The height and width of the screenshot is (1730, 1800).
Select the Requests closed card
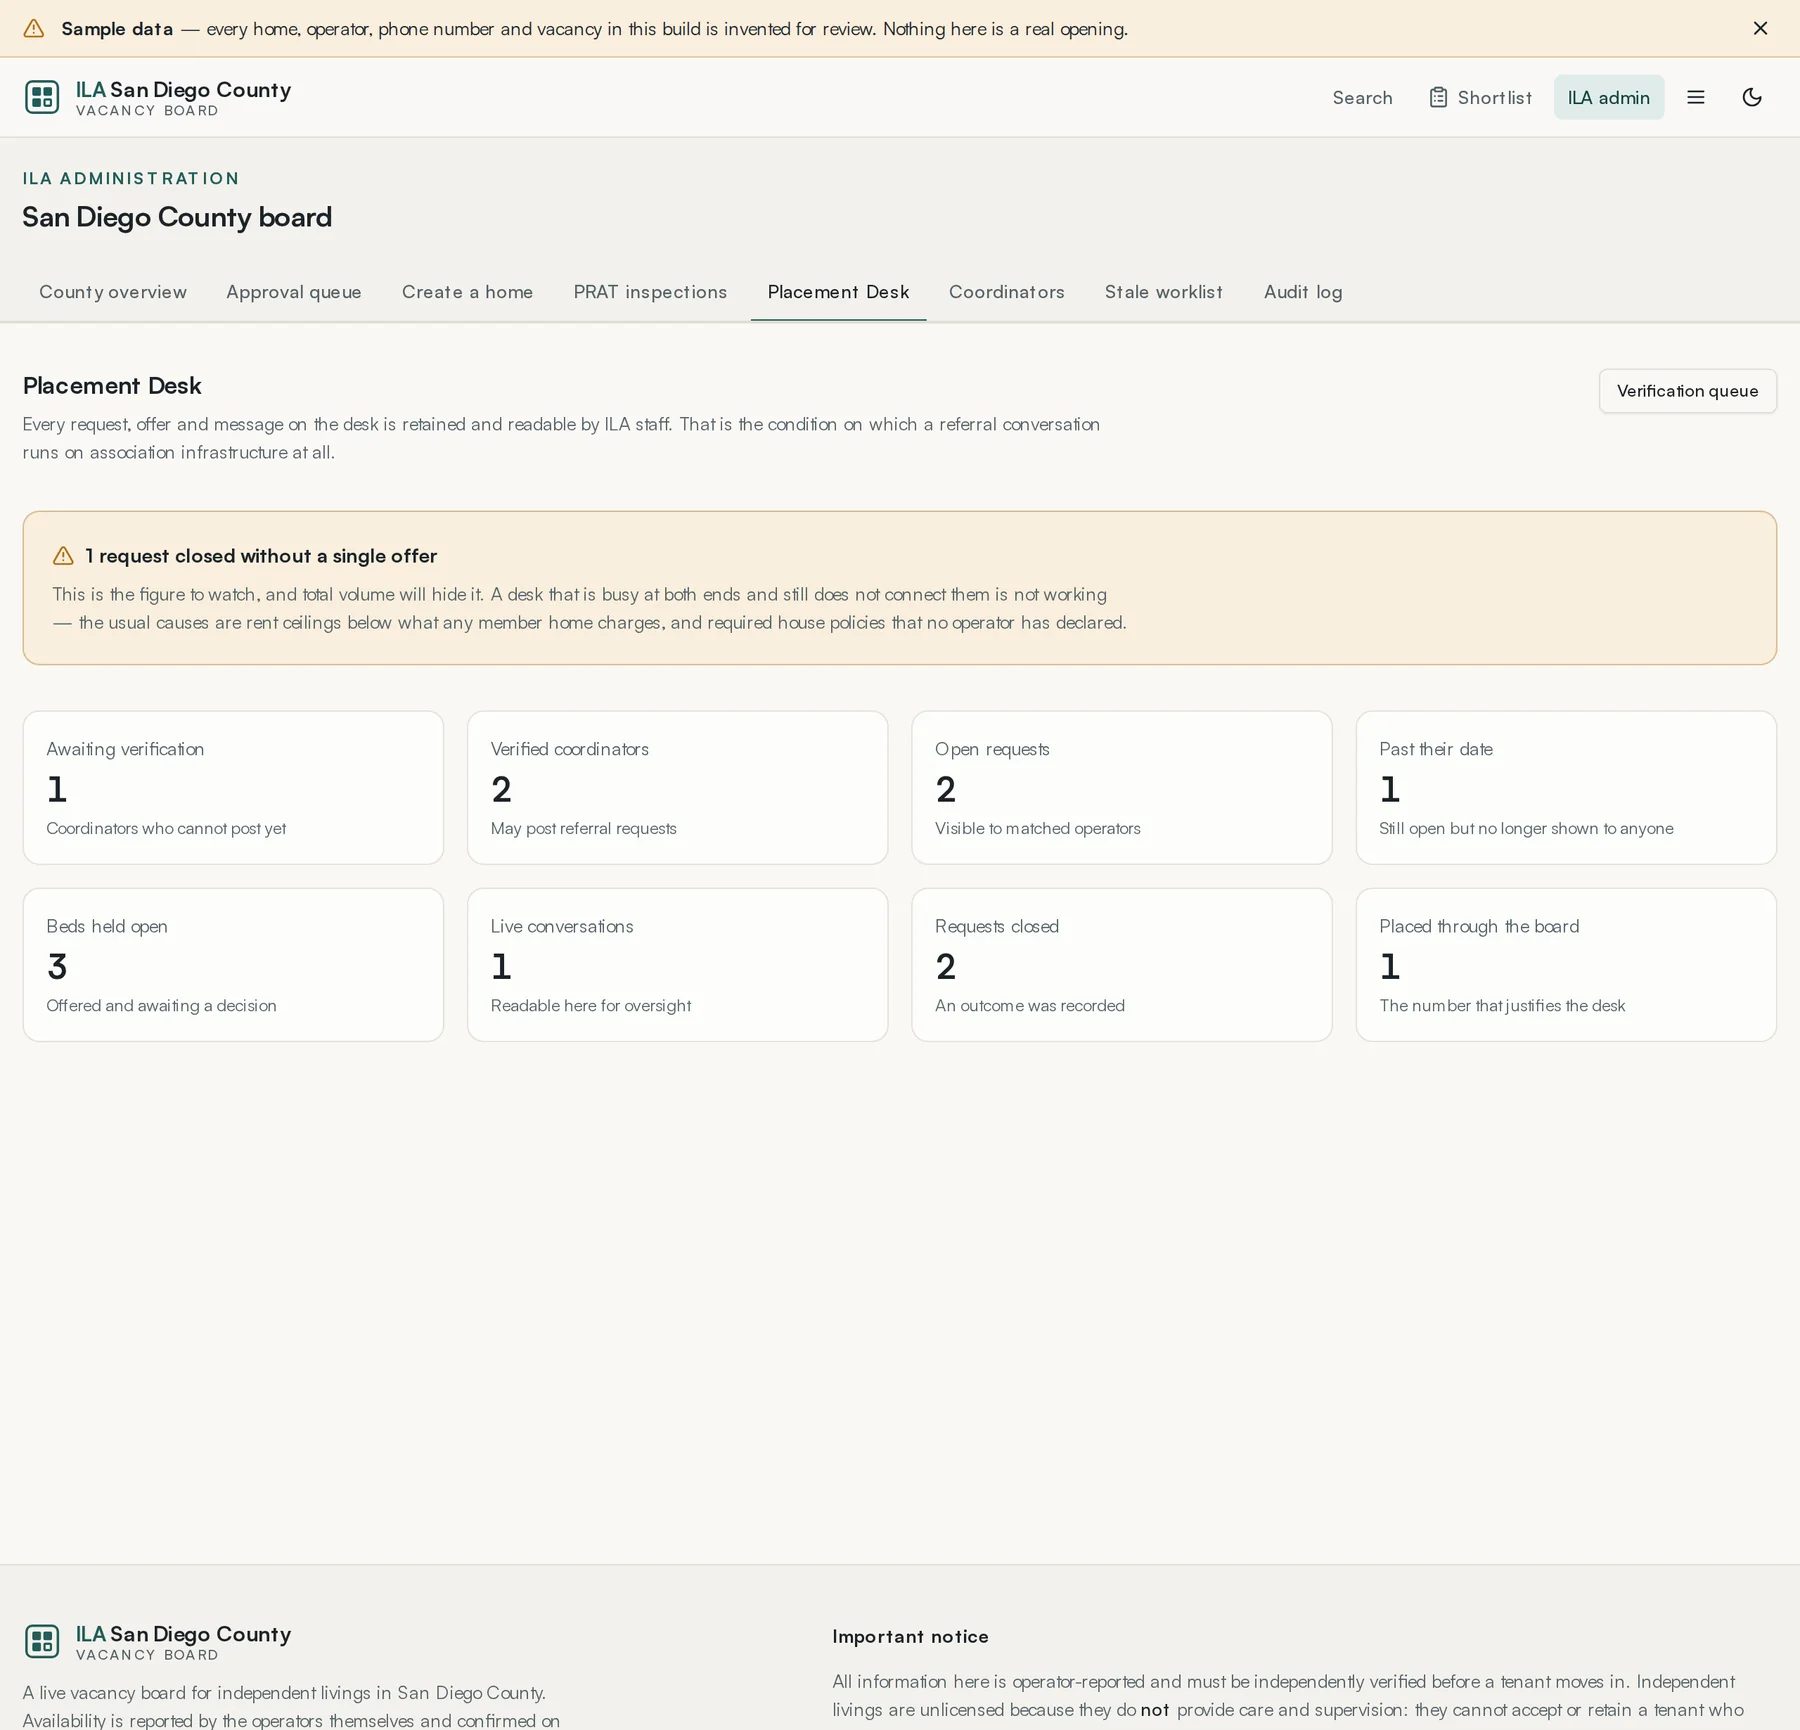coord(1121,965)
